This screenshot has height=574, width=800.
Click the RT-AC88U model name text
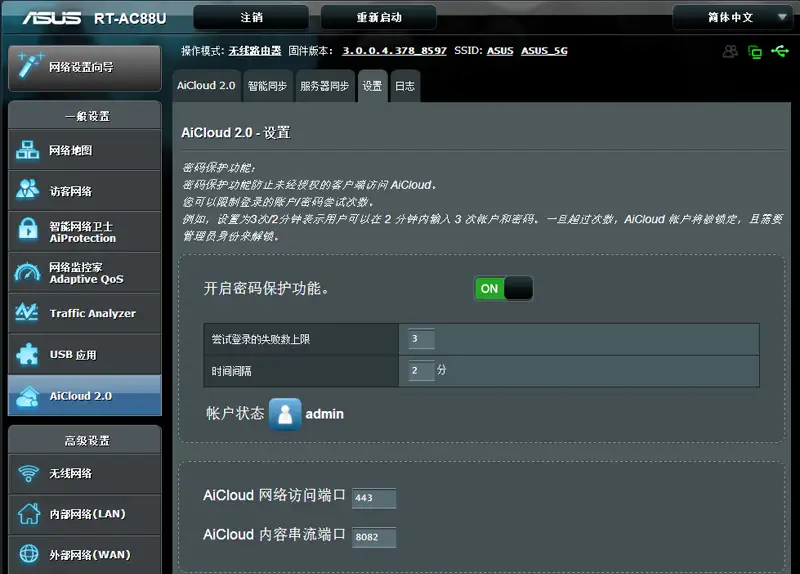130,18
